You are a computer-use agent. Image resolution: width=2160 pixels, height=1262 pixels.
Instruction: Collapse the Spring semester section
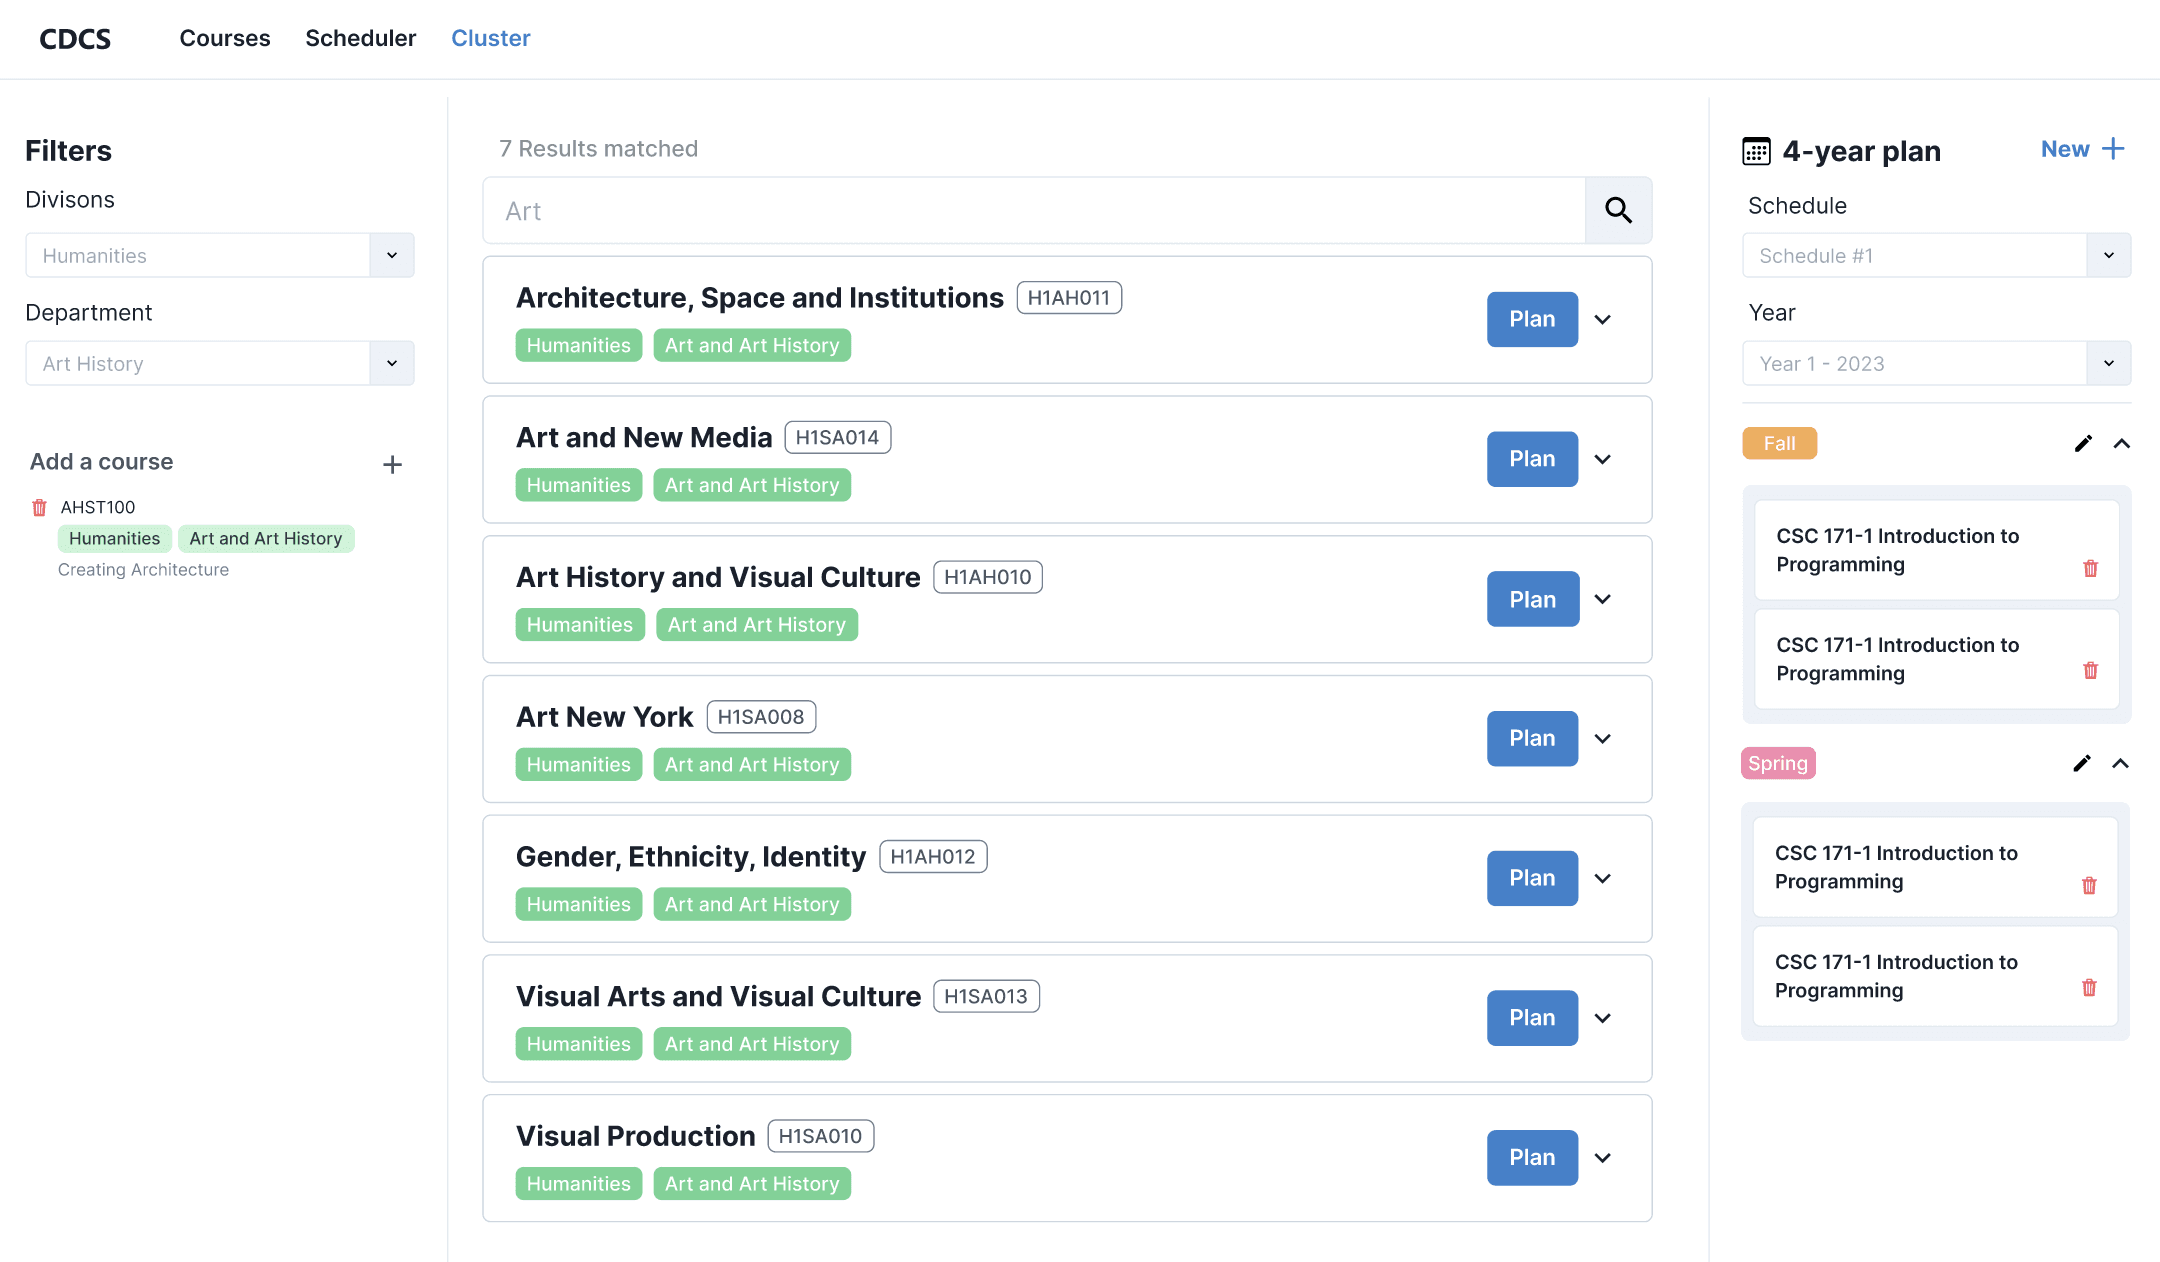[2120, 763]
